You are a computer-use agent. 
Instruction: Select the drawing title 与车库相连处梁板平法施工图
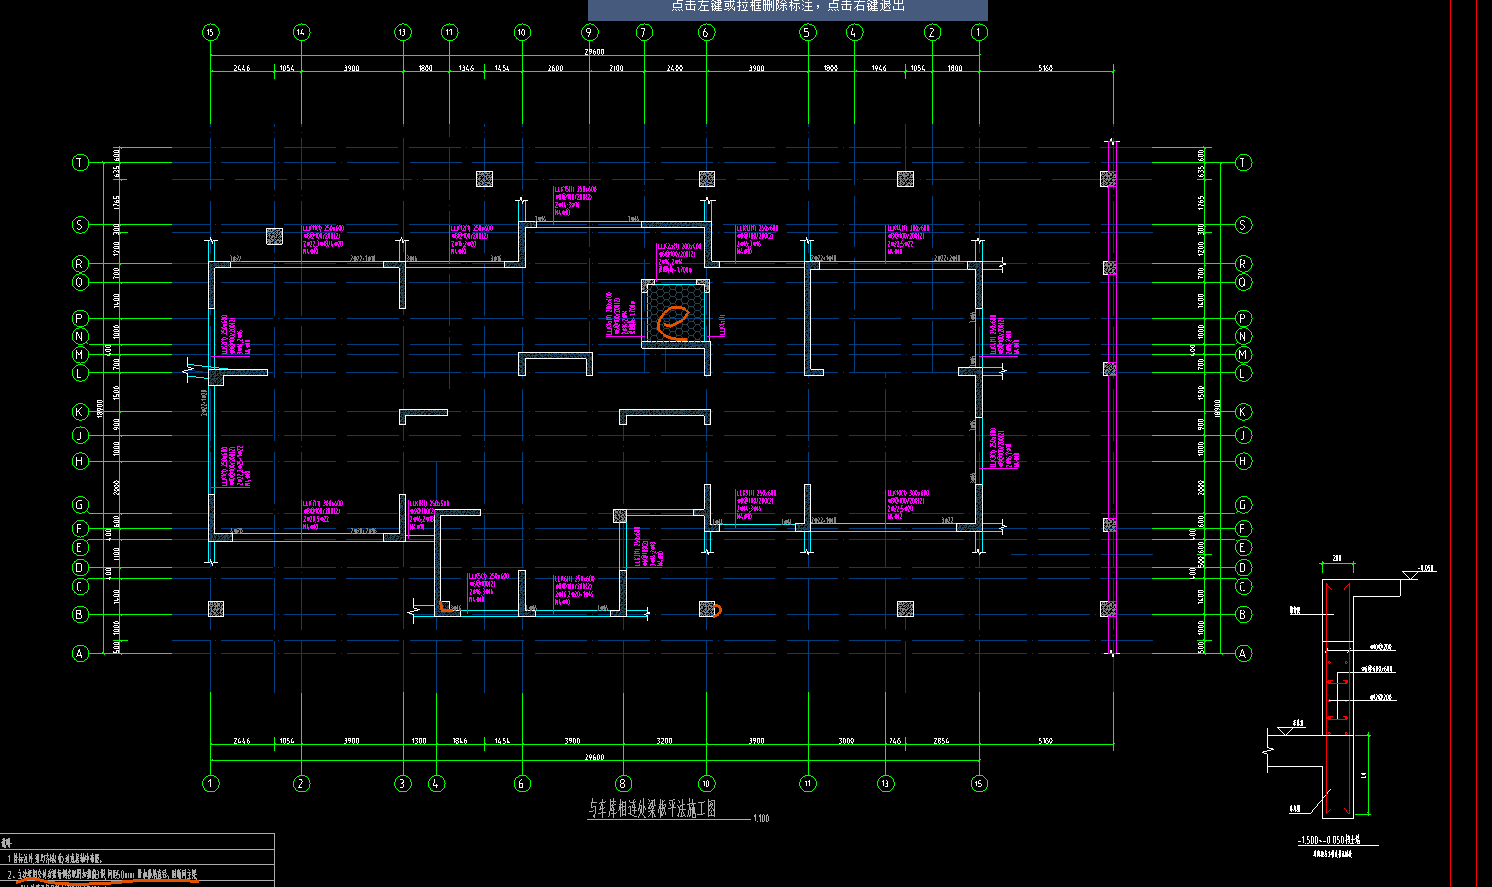tap(653, 808)
